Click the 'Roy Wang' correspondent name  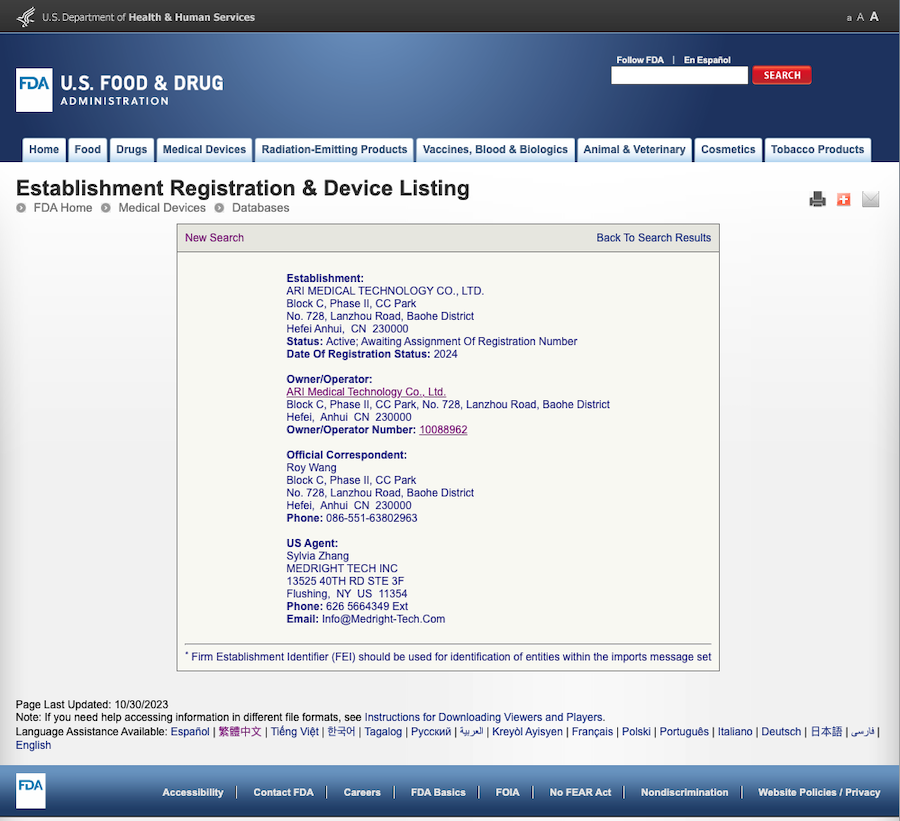click(x=312, y=467)
